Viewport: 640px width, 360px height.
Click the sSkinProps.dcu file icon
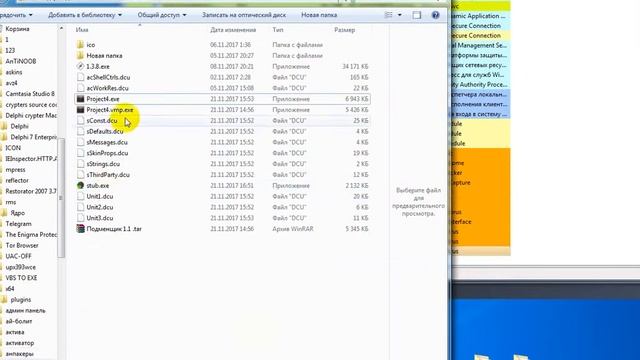click(80, 153)
